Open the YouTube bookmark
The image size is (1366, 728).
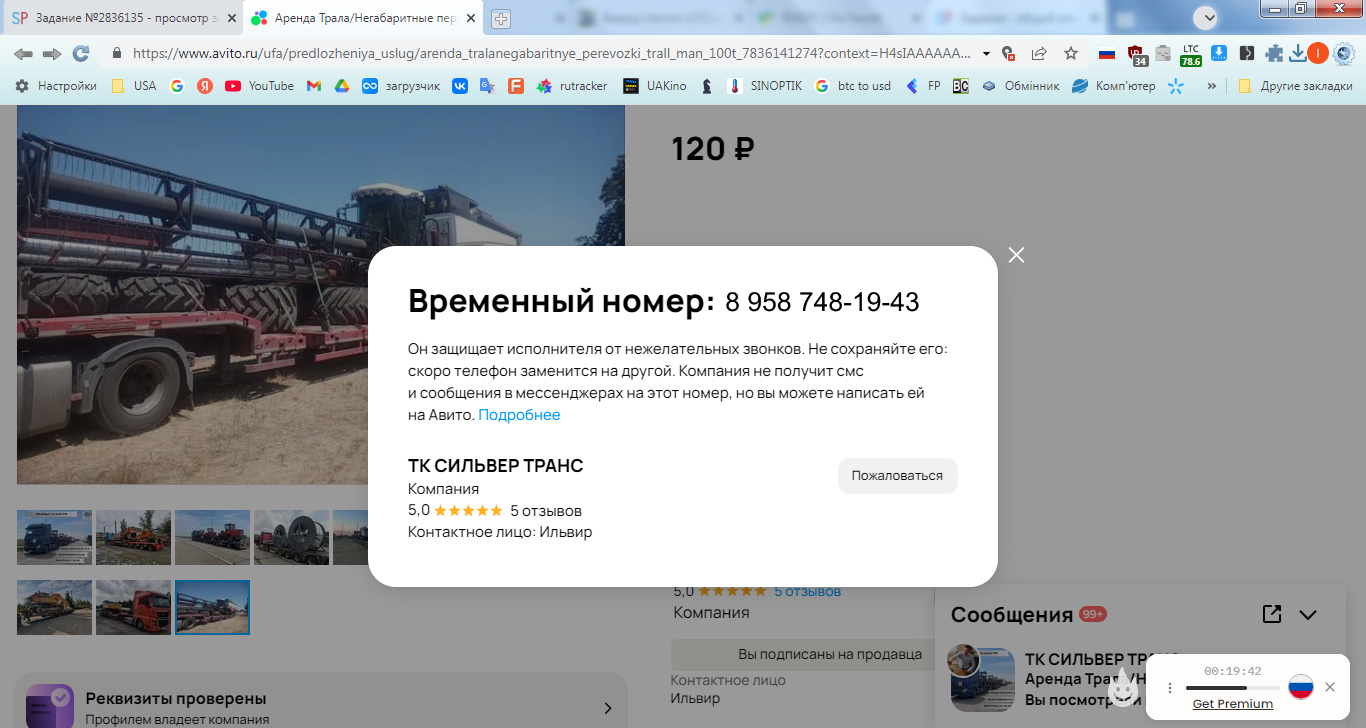click(260, 86)
